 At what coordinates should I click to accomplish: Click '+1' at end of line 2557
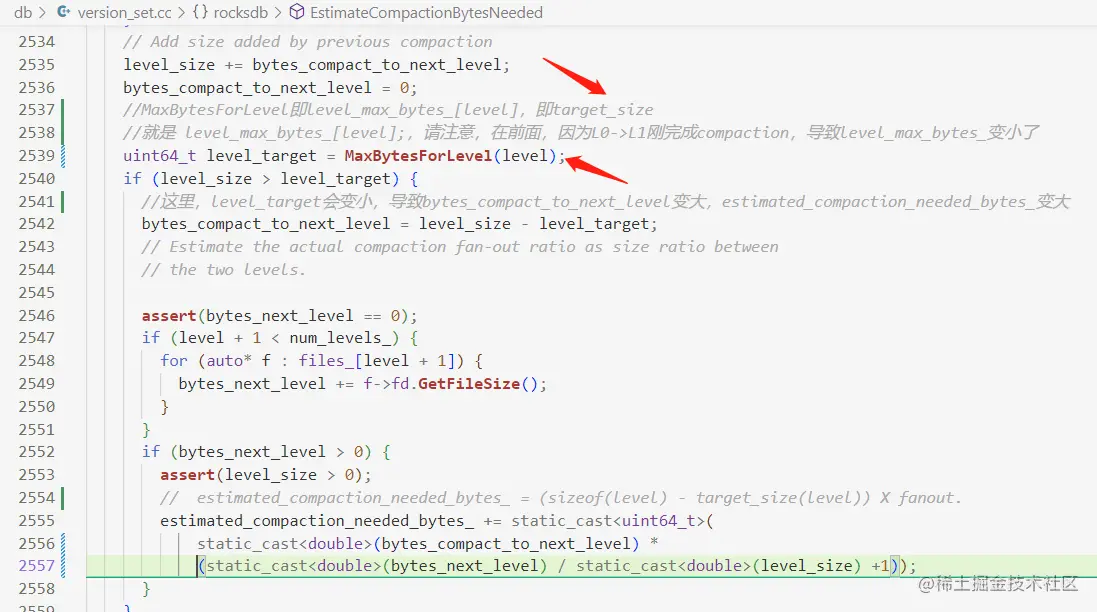tap(880, 566)
